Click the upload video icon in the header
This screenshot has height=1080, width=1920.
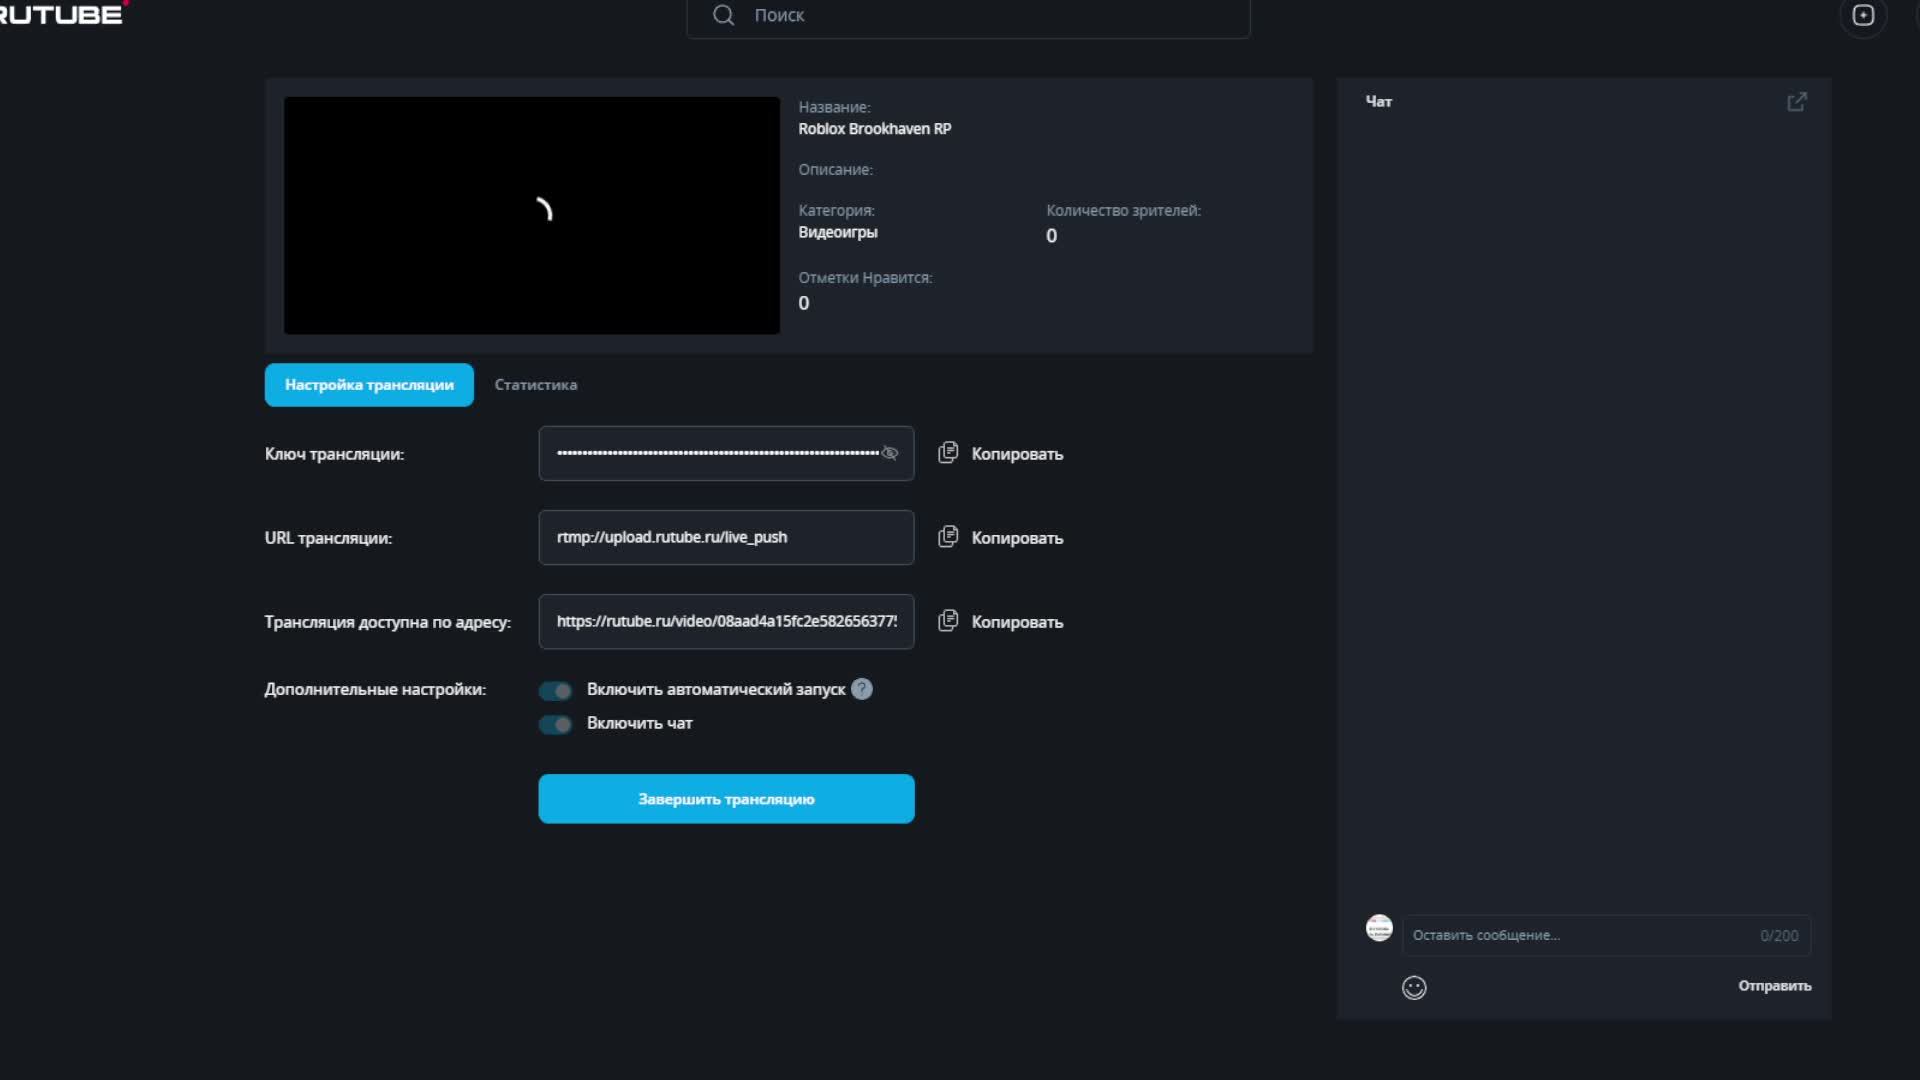pos(1862,15)
